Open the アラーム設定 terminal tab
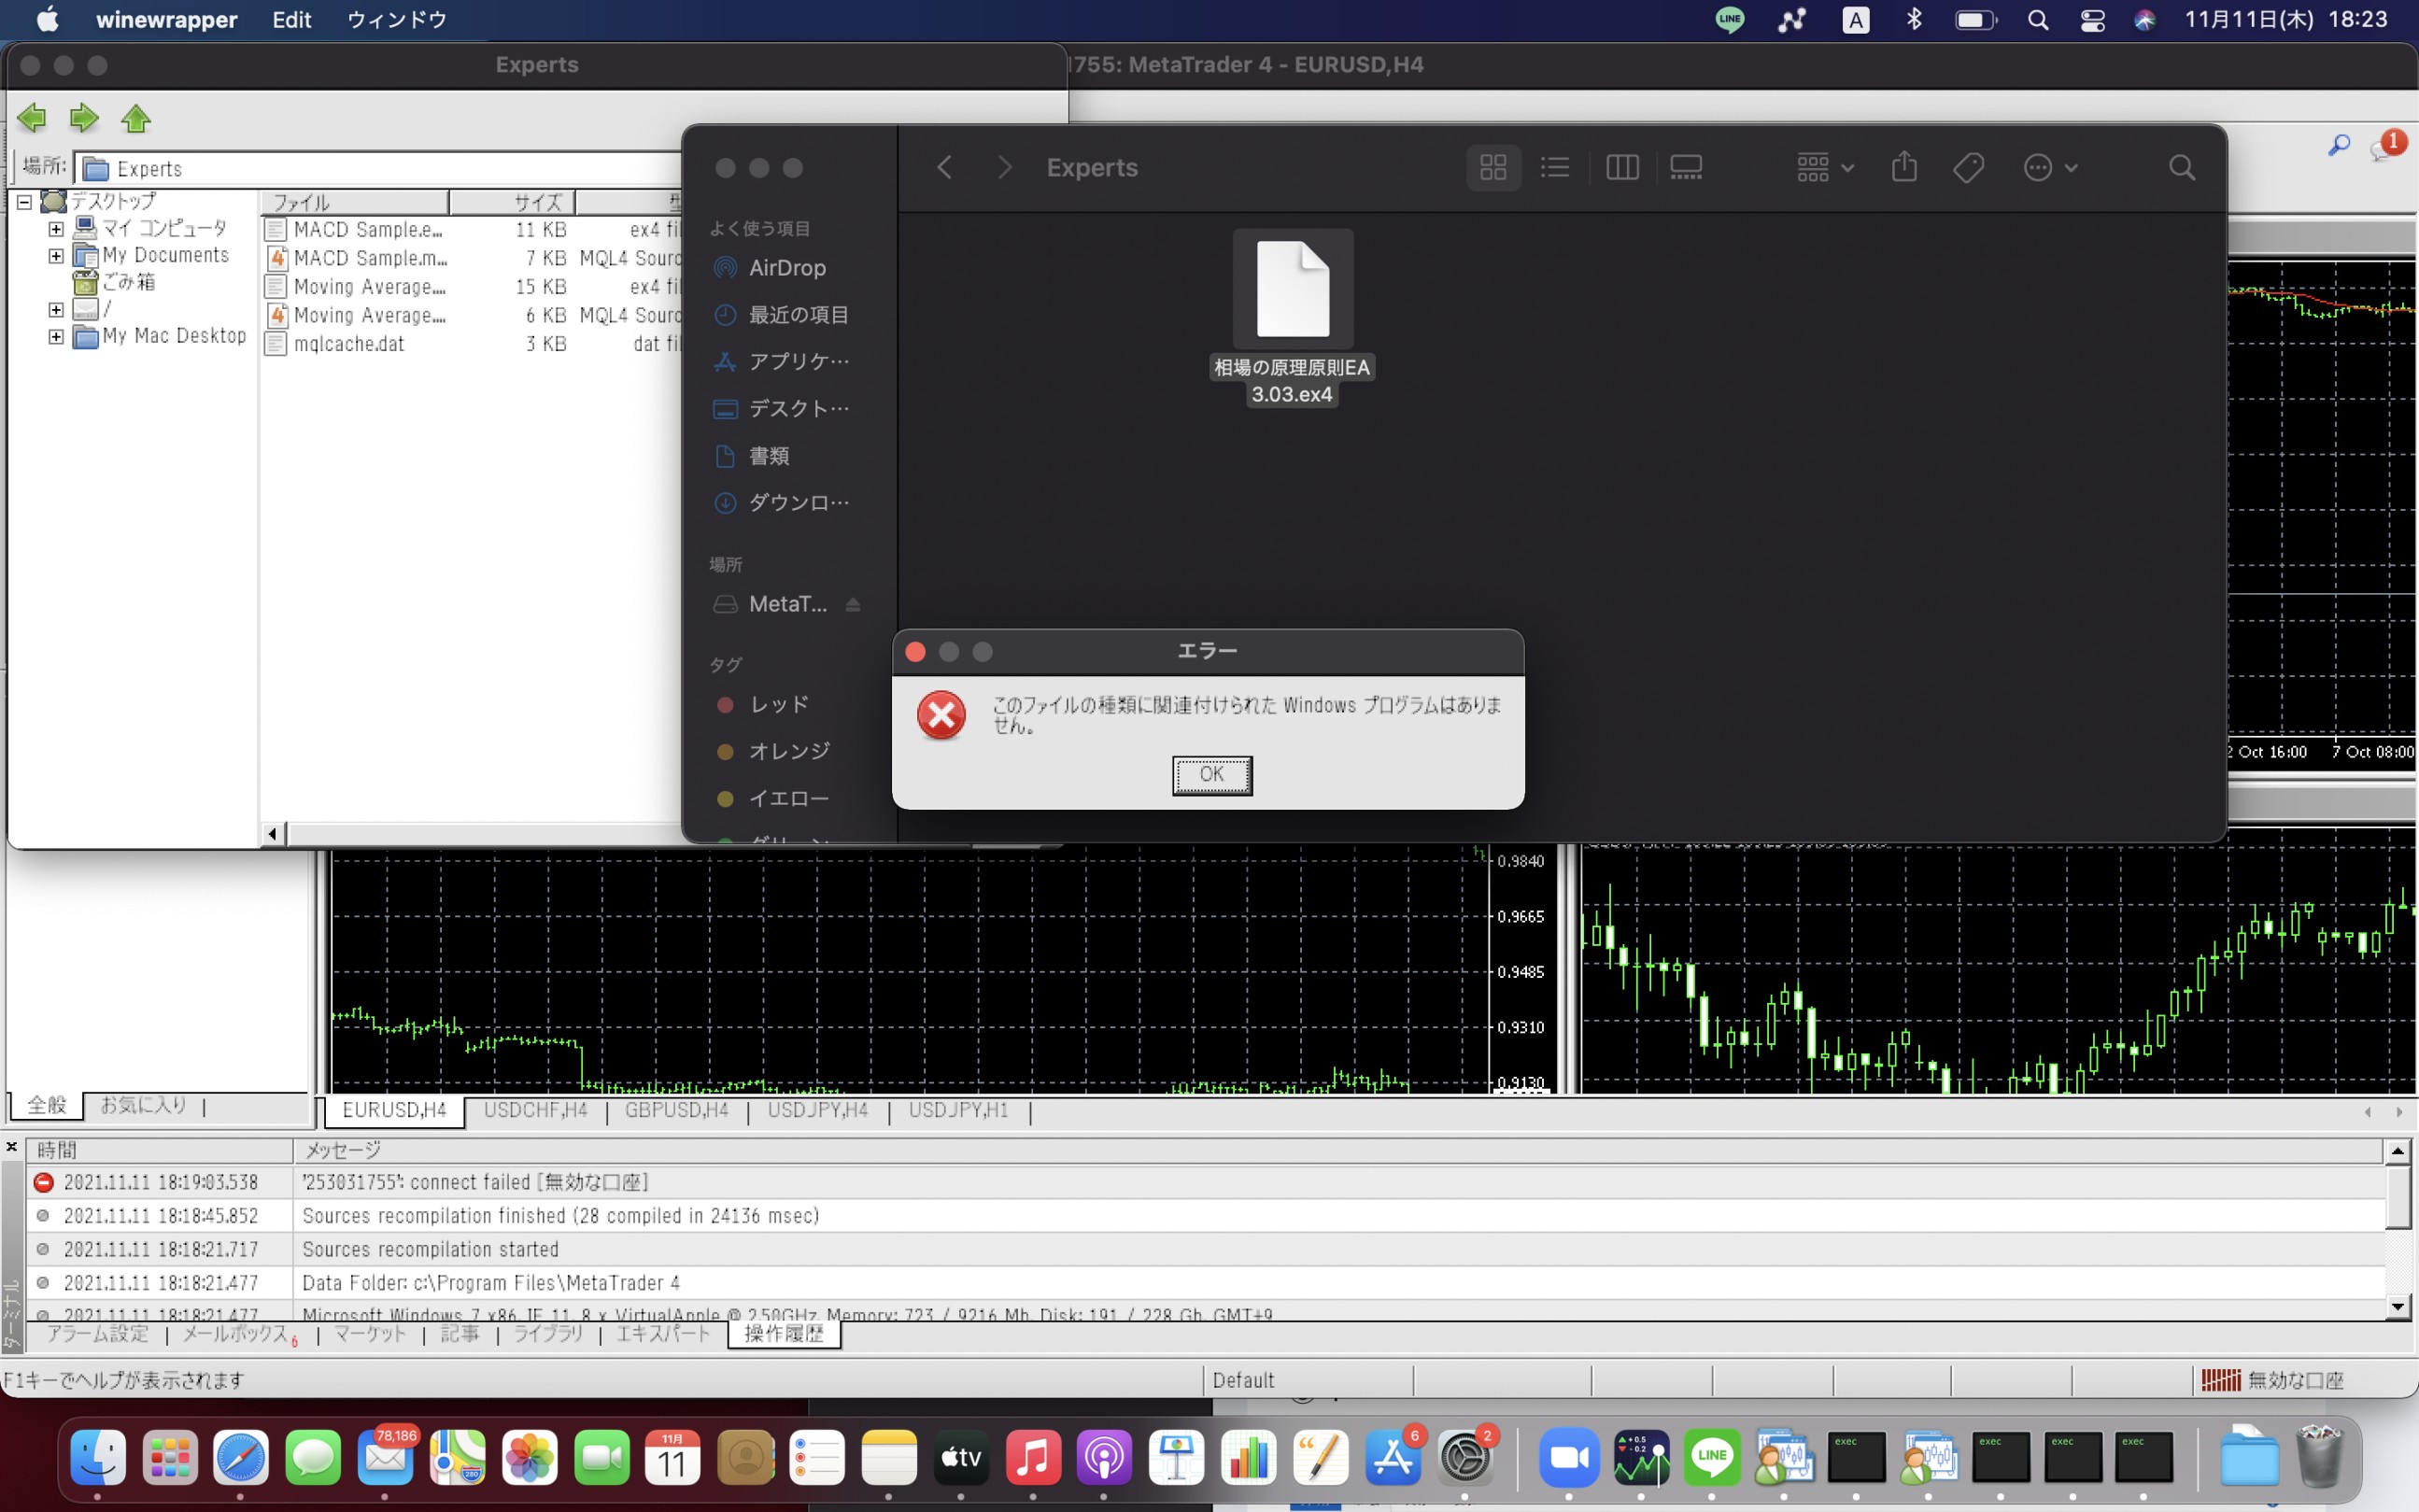The image size is (2419, 1512). click(97, 1334)
